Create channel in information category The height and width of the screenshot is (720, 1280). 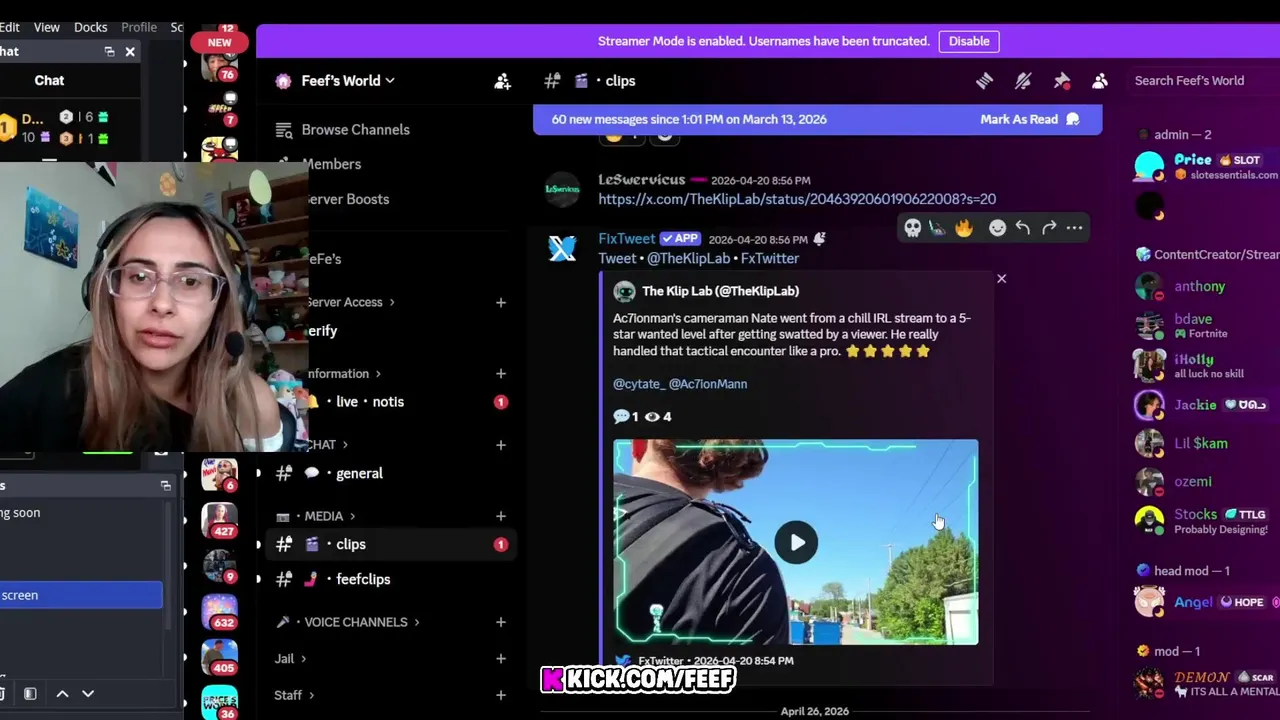point(500,374)
